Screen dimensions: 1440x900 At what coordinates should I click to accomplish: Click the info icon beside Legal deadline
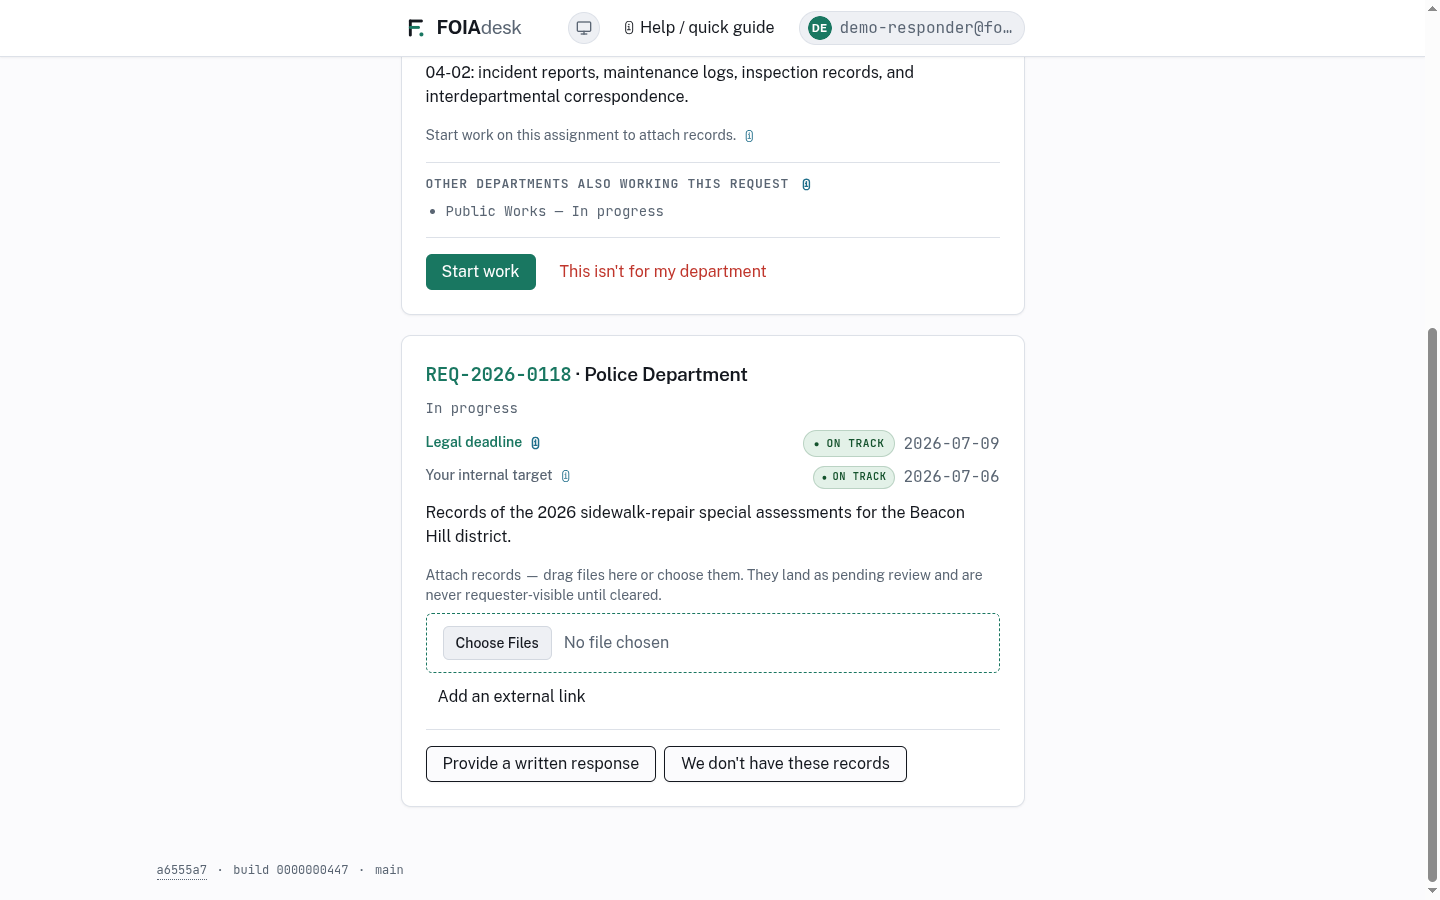[x=535, y=443]
